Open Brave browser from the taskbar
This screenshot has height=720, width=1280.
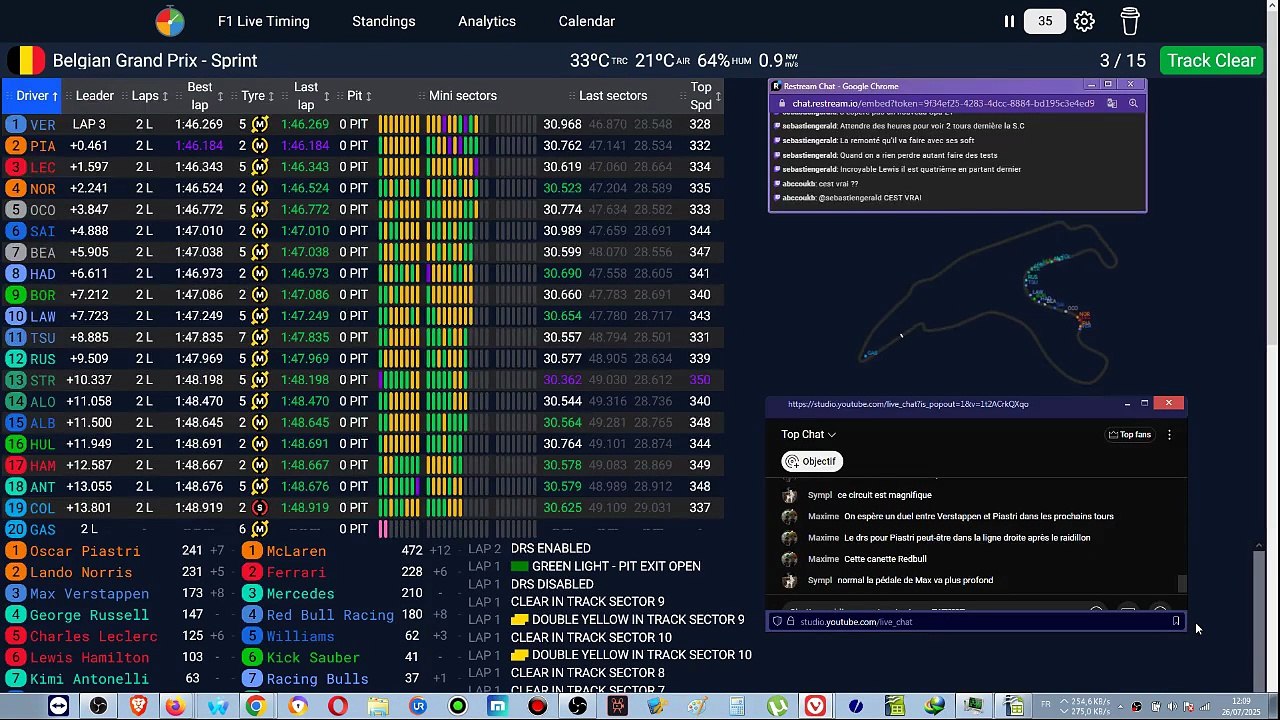click(138, 707)
